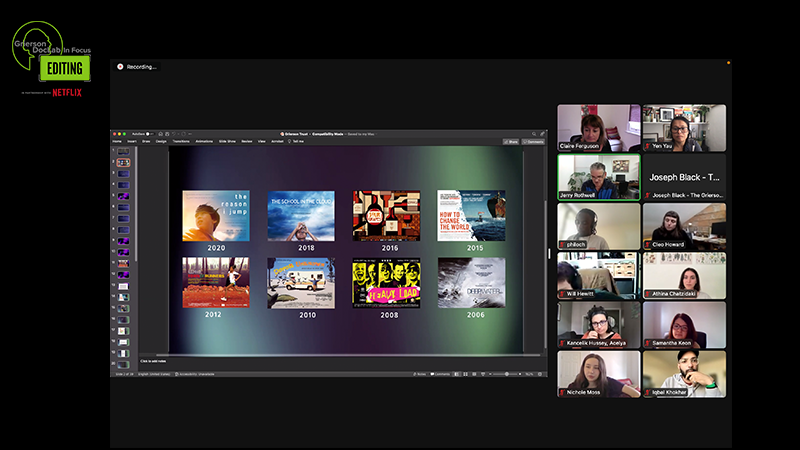Toggle the AutoSave switch in PowerPoint
This screenshot has width=800, height=450.
point(150,134)
